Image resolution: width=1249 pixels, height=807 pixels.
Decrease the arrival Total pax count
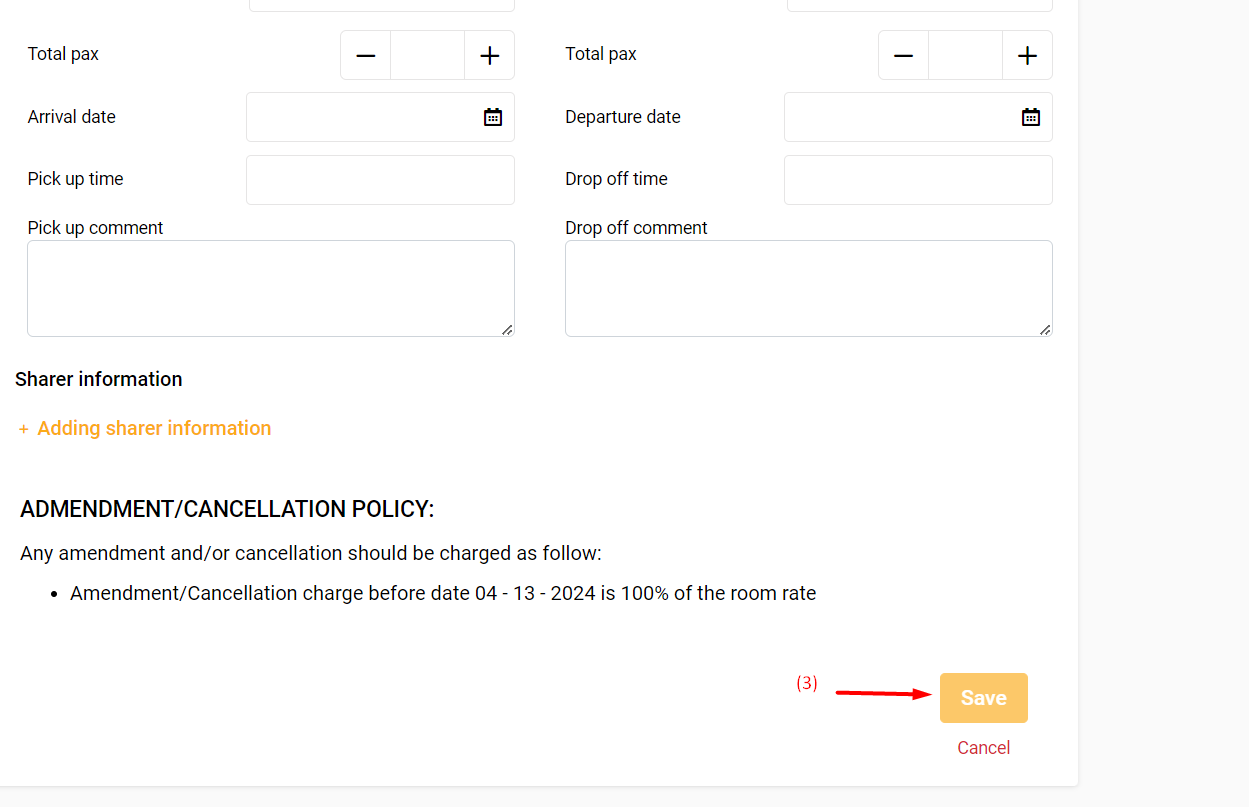click(366, 56)
